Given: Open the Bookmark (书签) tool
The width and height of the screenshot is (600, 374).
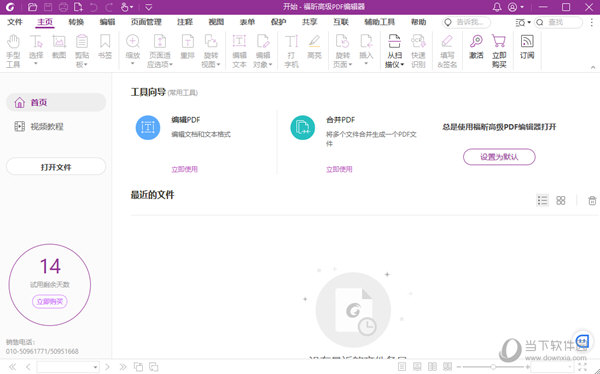Looking at the screenshot, I should click(x=105, y=46).
